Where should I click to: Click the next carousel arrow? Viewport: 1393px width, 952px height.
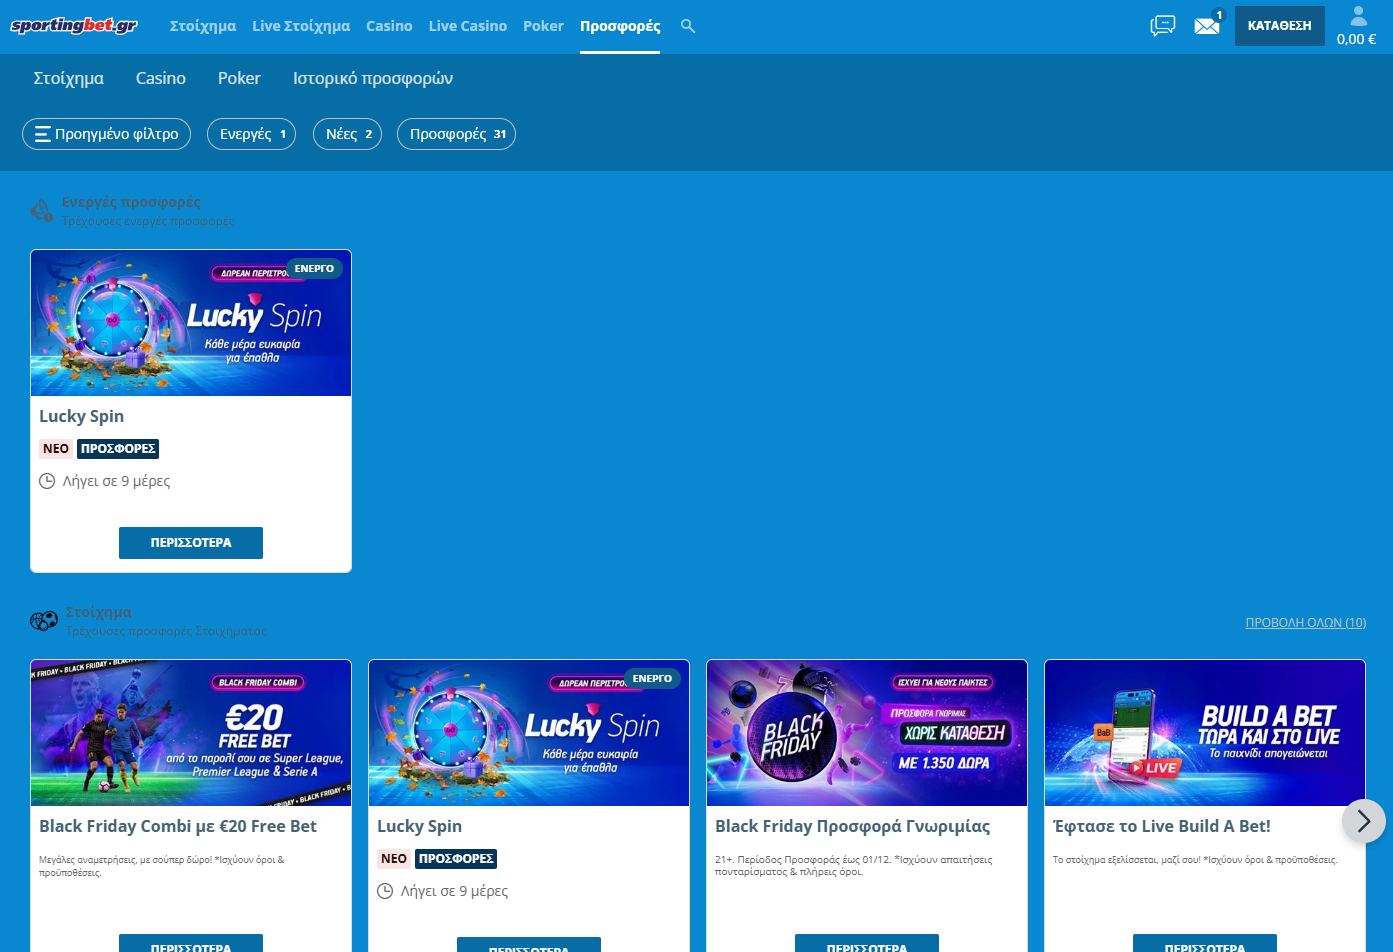[1363, 821]
